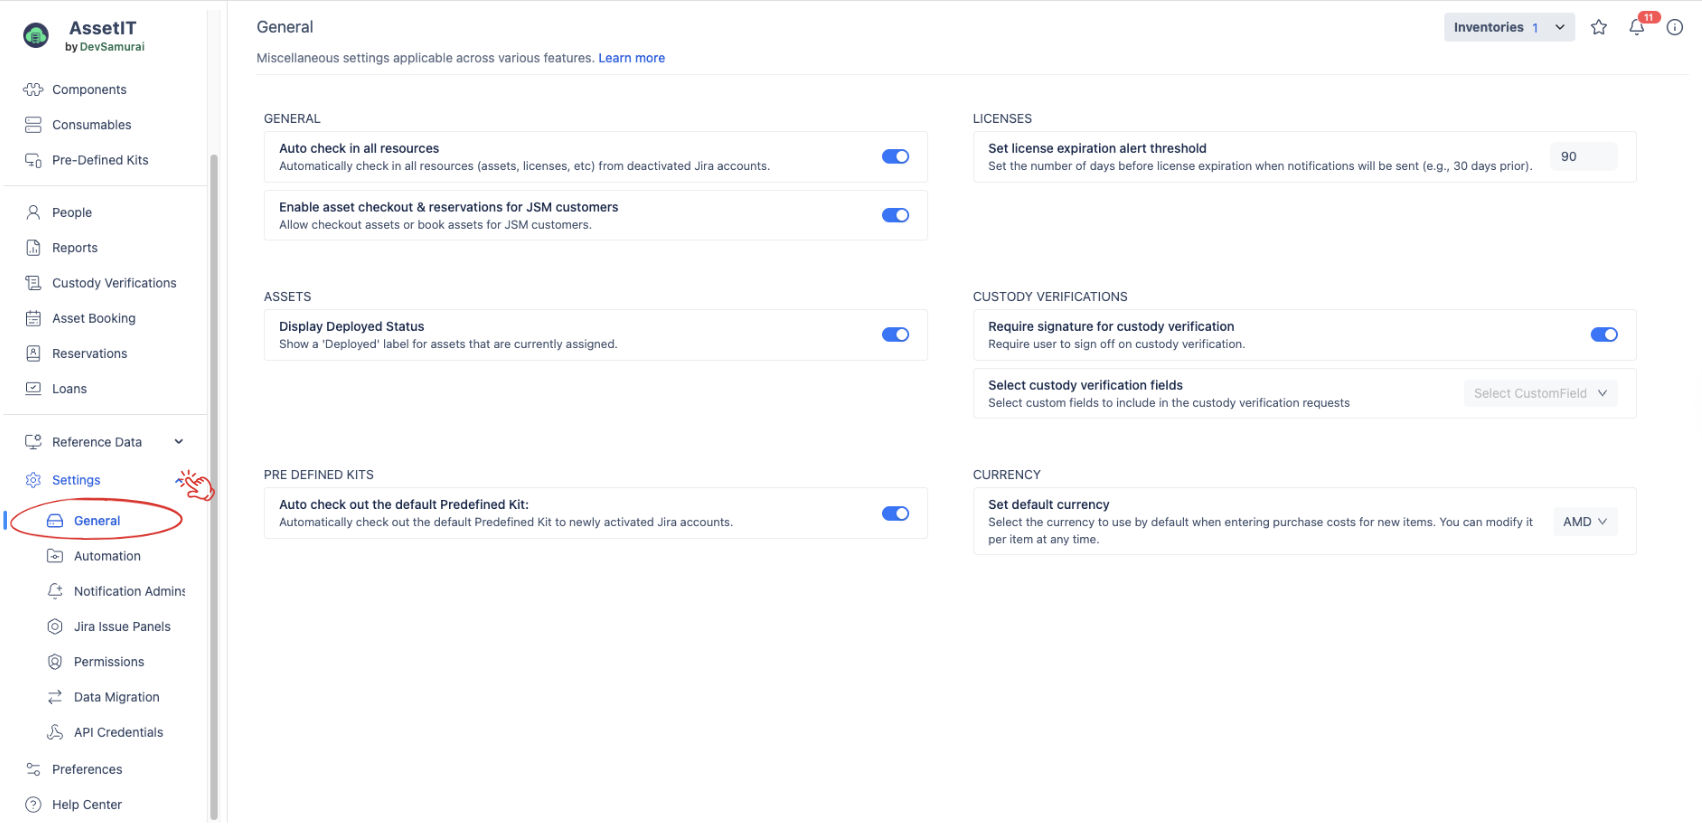Expand the Select CustomField dropdown
Image resolution: width=1702 pixels, height=826 pixels.
[x=1540, y=394]
